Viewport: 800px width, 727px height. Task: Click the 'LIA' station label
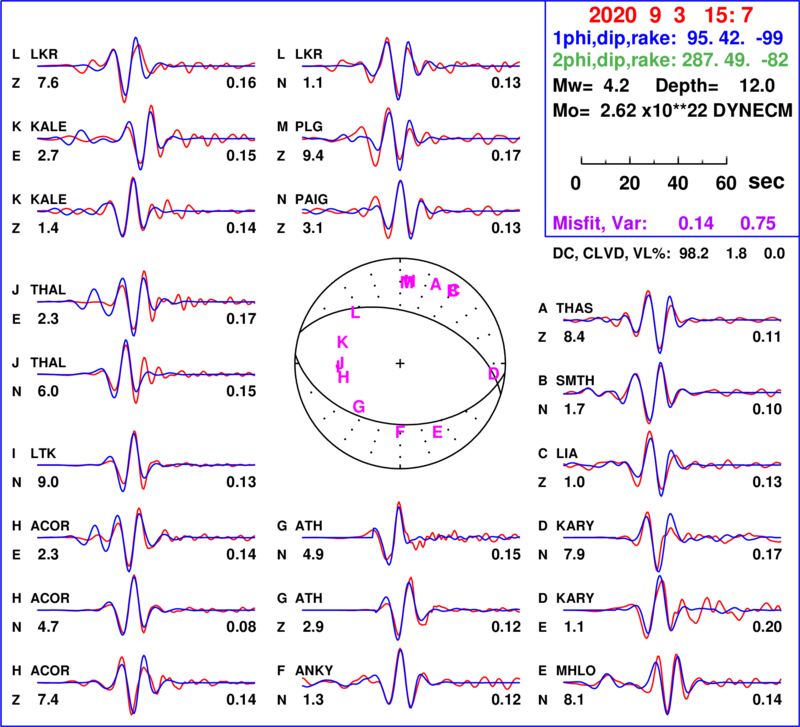[x=567, y=454]
